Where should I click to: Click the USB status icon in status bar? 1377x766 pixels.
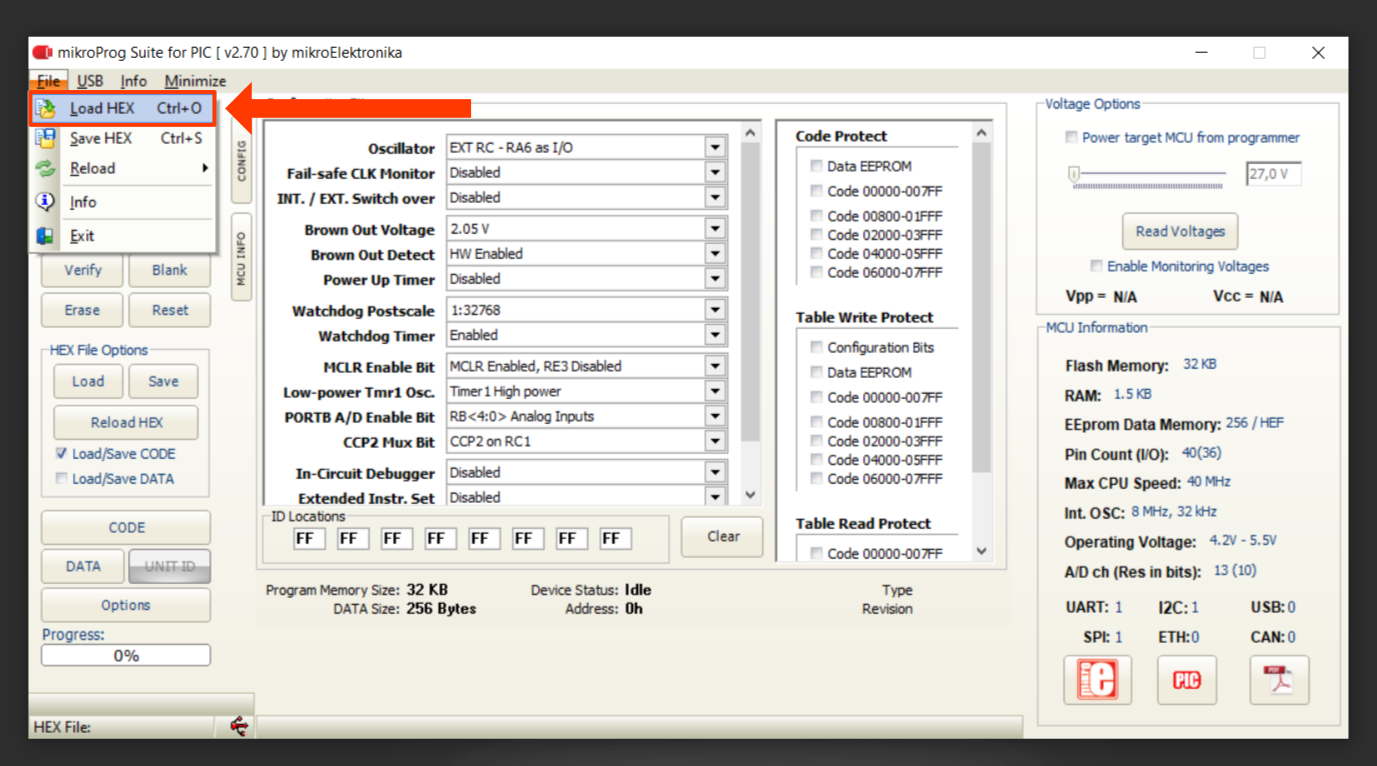click(x=239, y=727)
